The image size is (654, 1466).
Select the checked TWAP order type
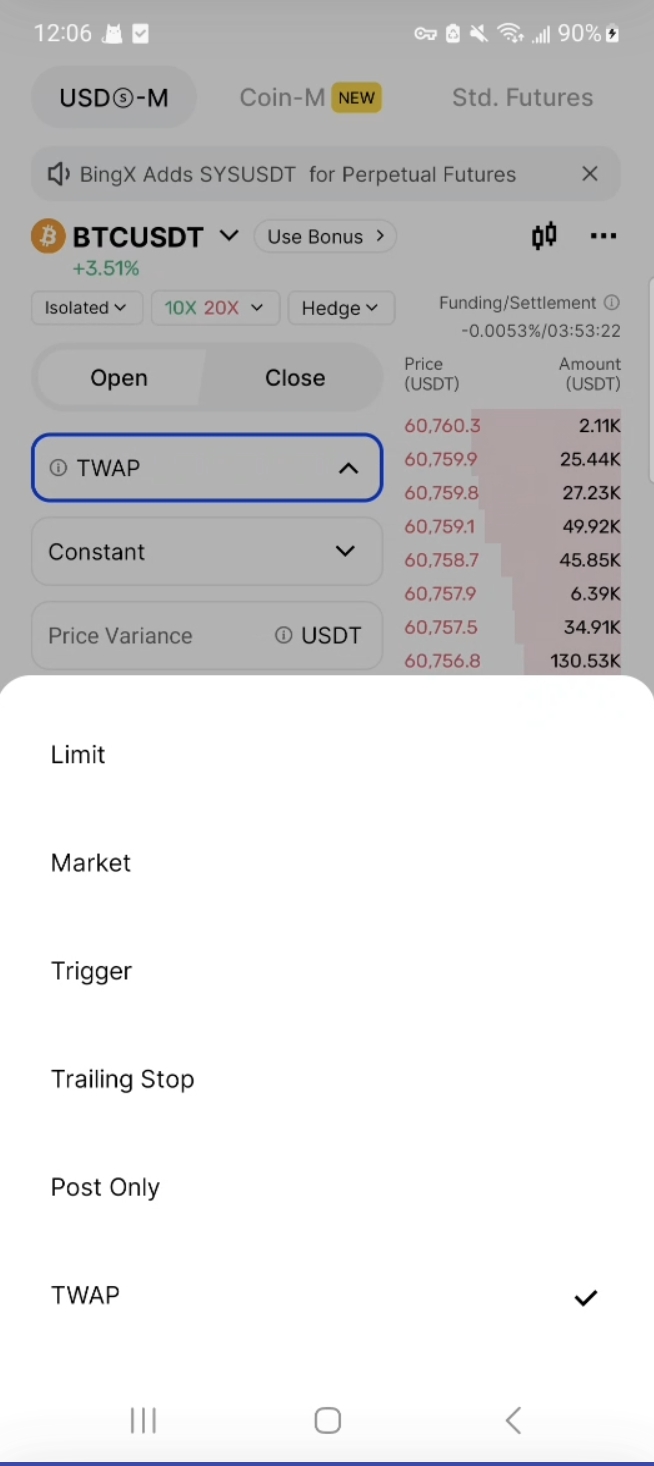pyautogui.click(x=86, y=1296)
